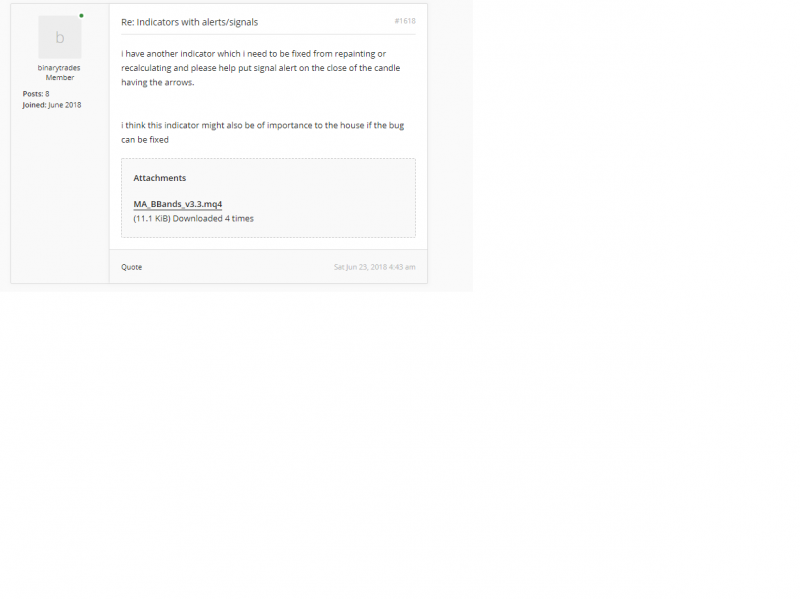Click the green online status dot
Image resolution: width=800 pixels, height=599 pixels.
coord(81,16)
